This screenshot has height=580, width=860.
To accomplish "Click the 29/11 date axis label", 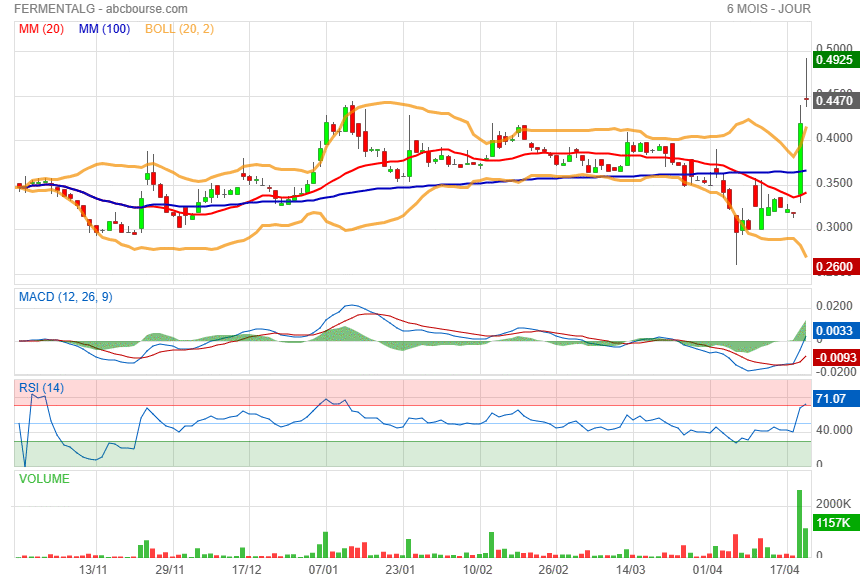I will pyautogui.click(x=170, y=570).
